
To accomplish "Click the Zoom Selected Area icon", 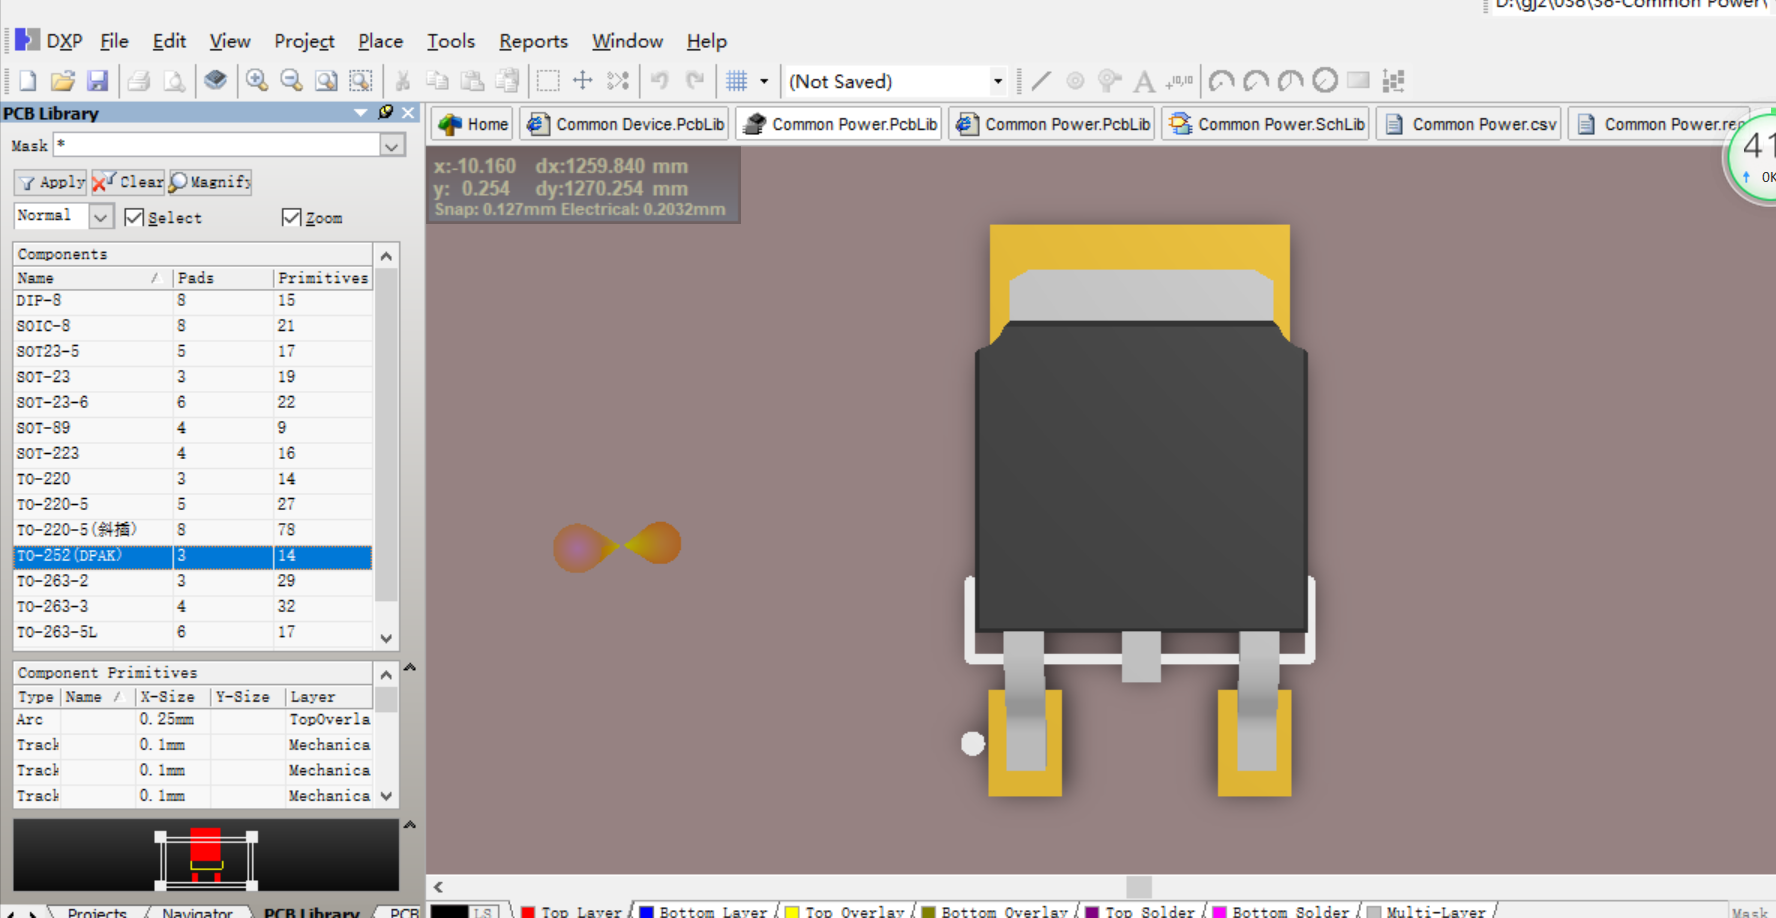I will click(x=361, y=81).
